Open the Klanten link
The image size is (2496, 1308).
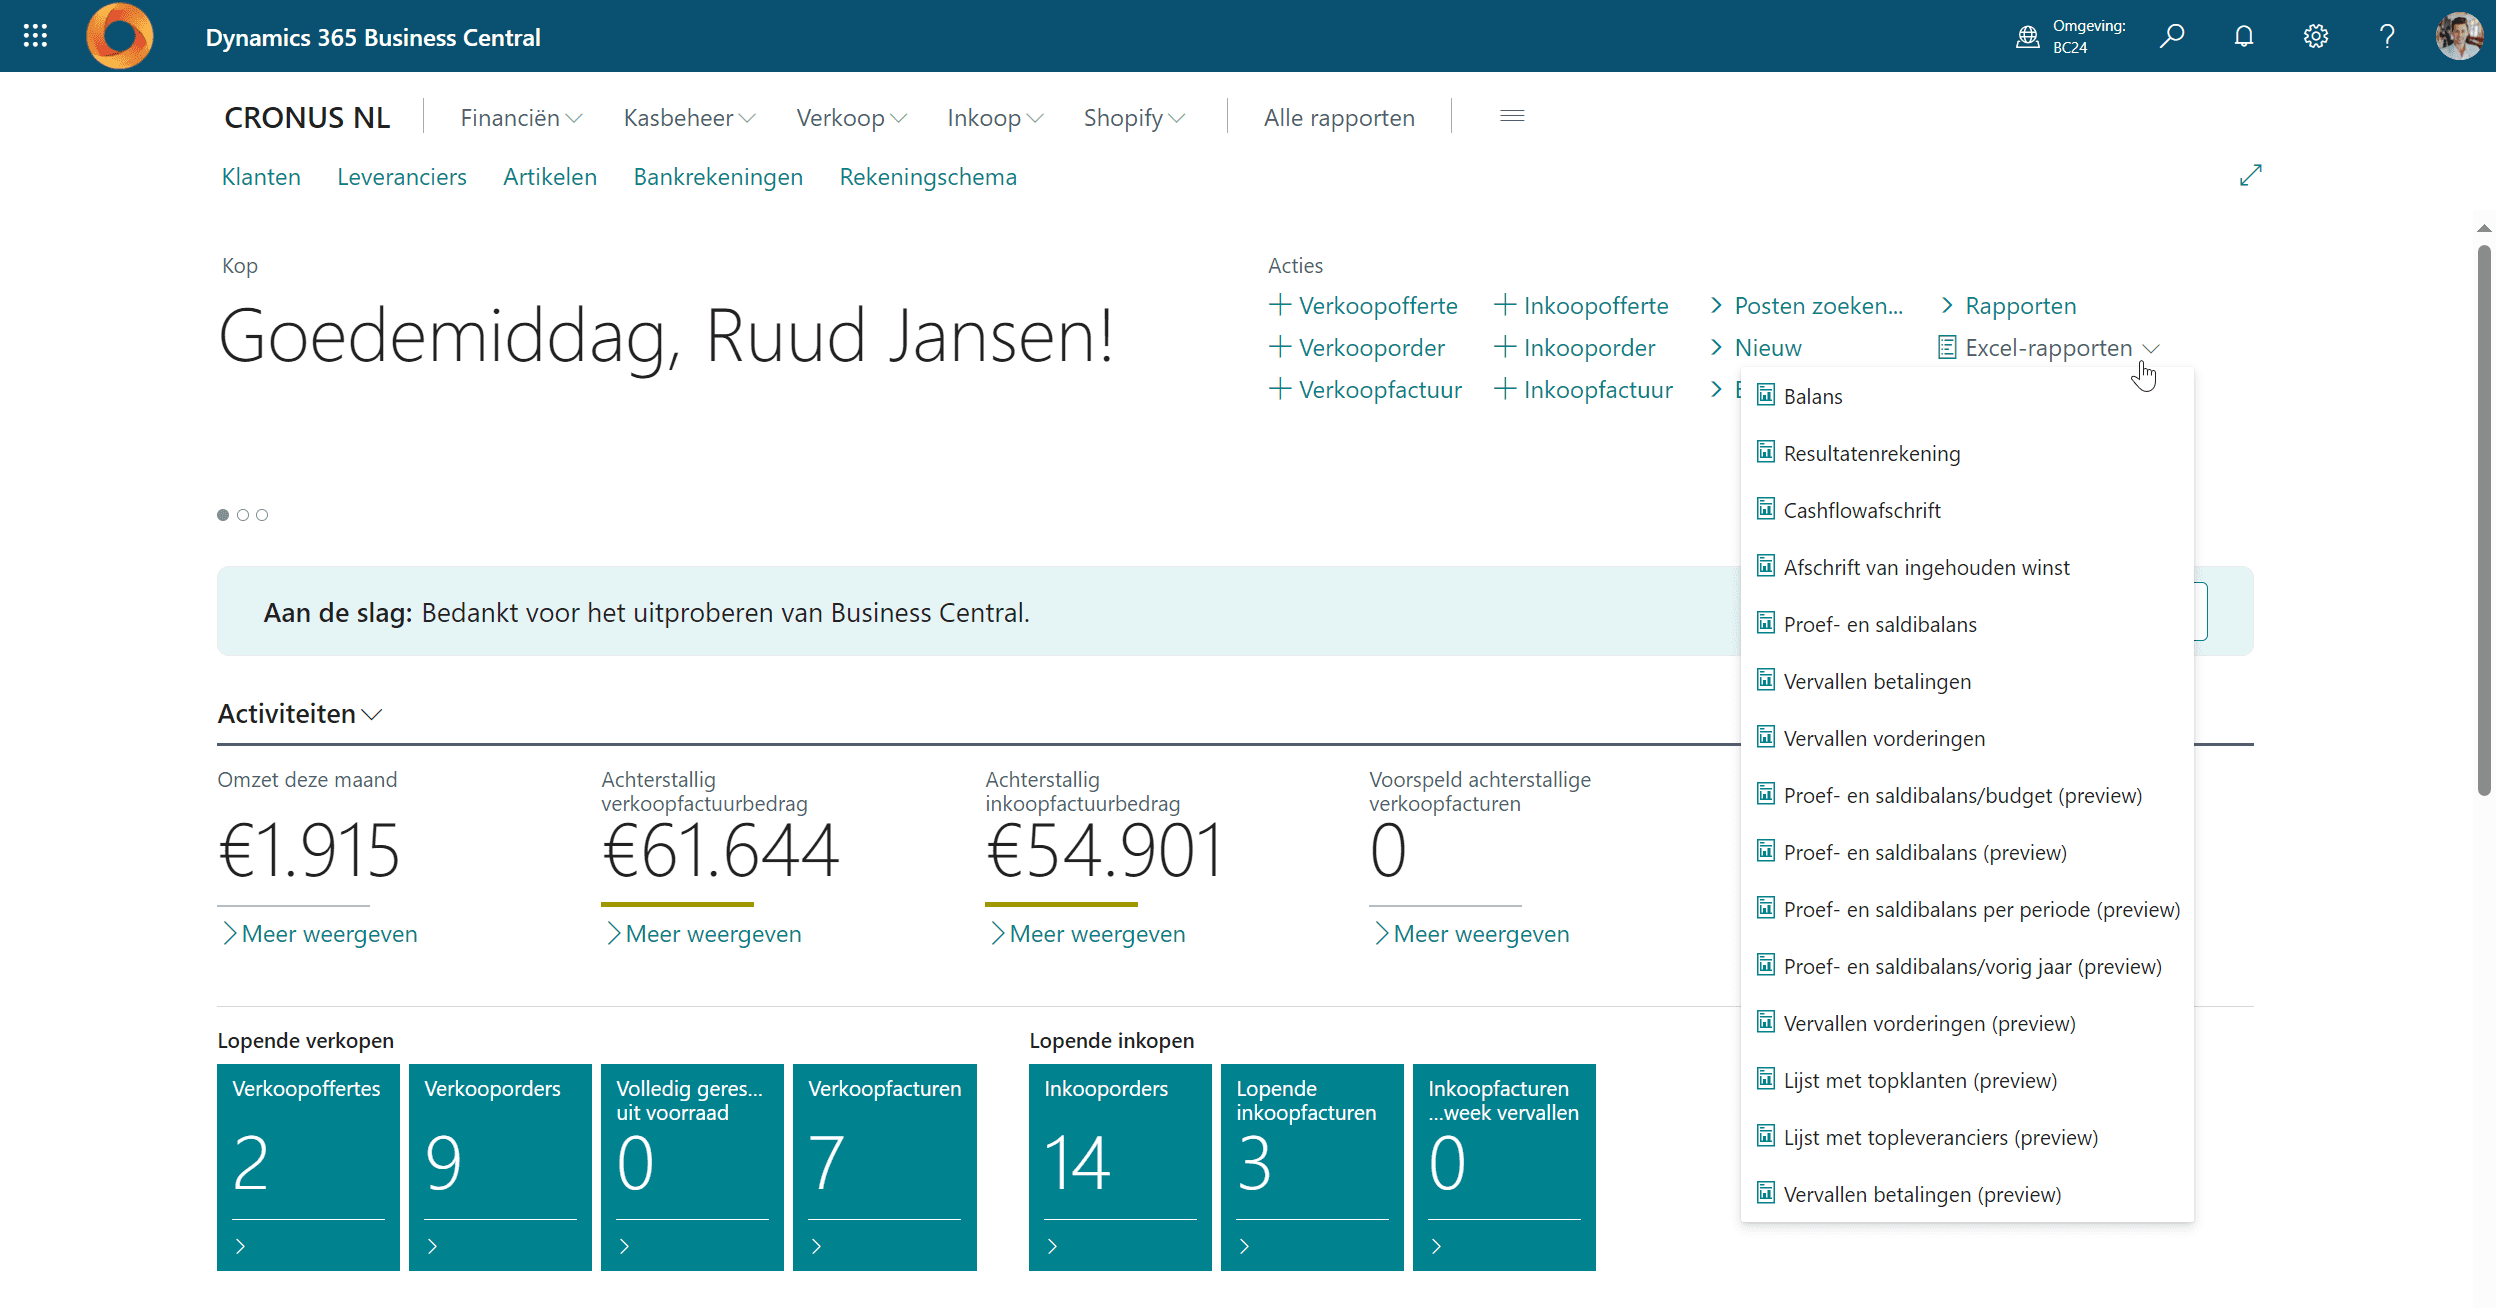(261, 177)
